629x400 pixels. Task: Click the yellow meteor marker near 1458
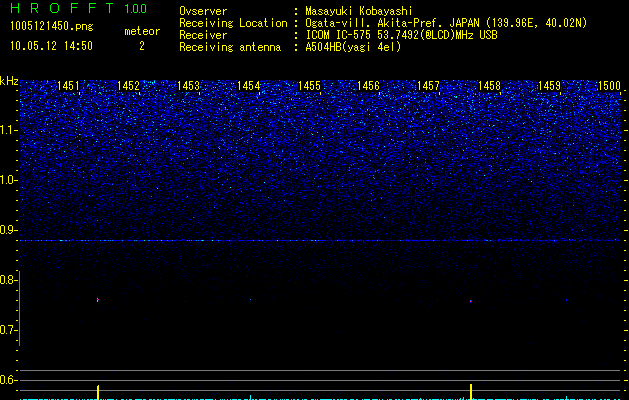[471, 392]
